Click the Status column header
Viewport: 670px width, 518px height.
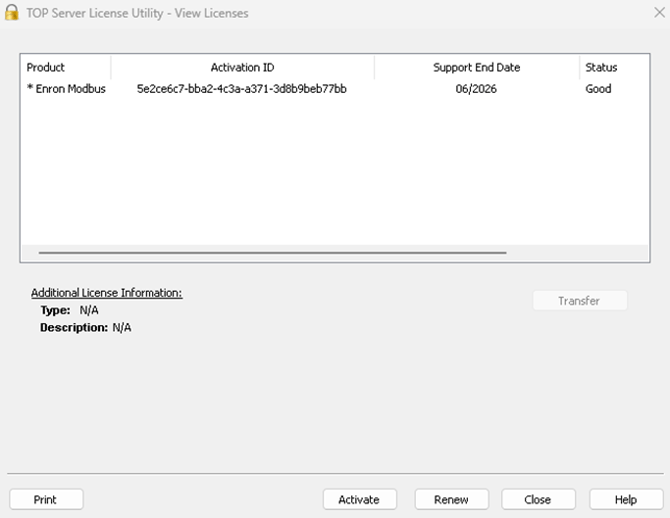pos(601,68)
